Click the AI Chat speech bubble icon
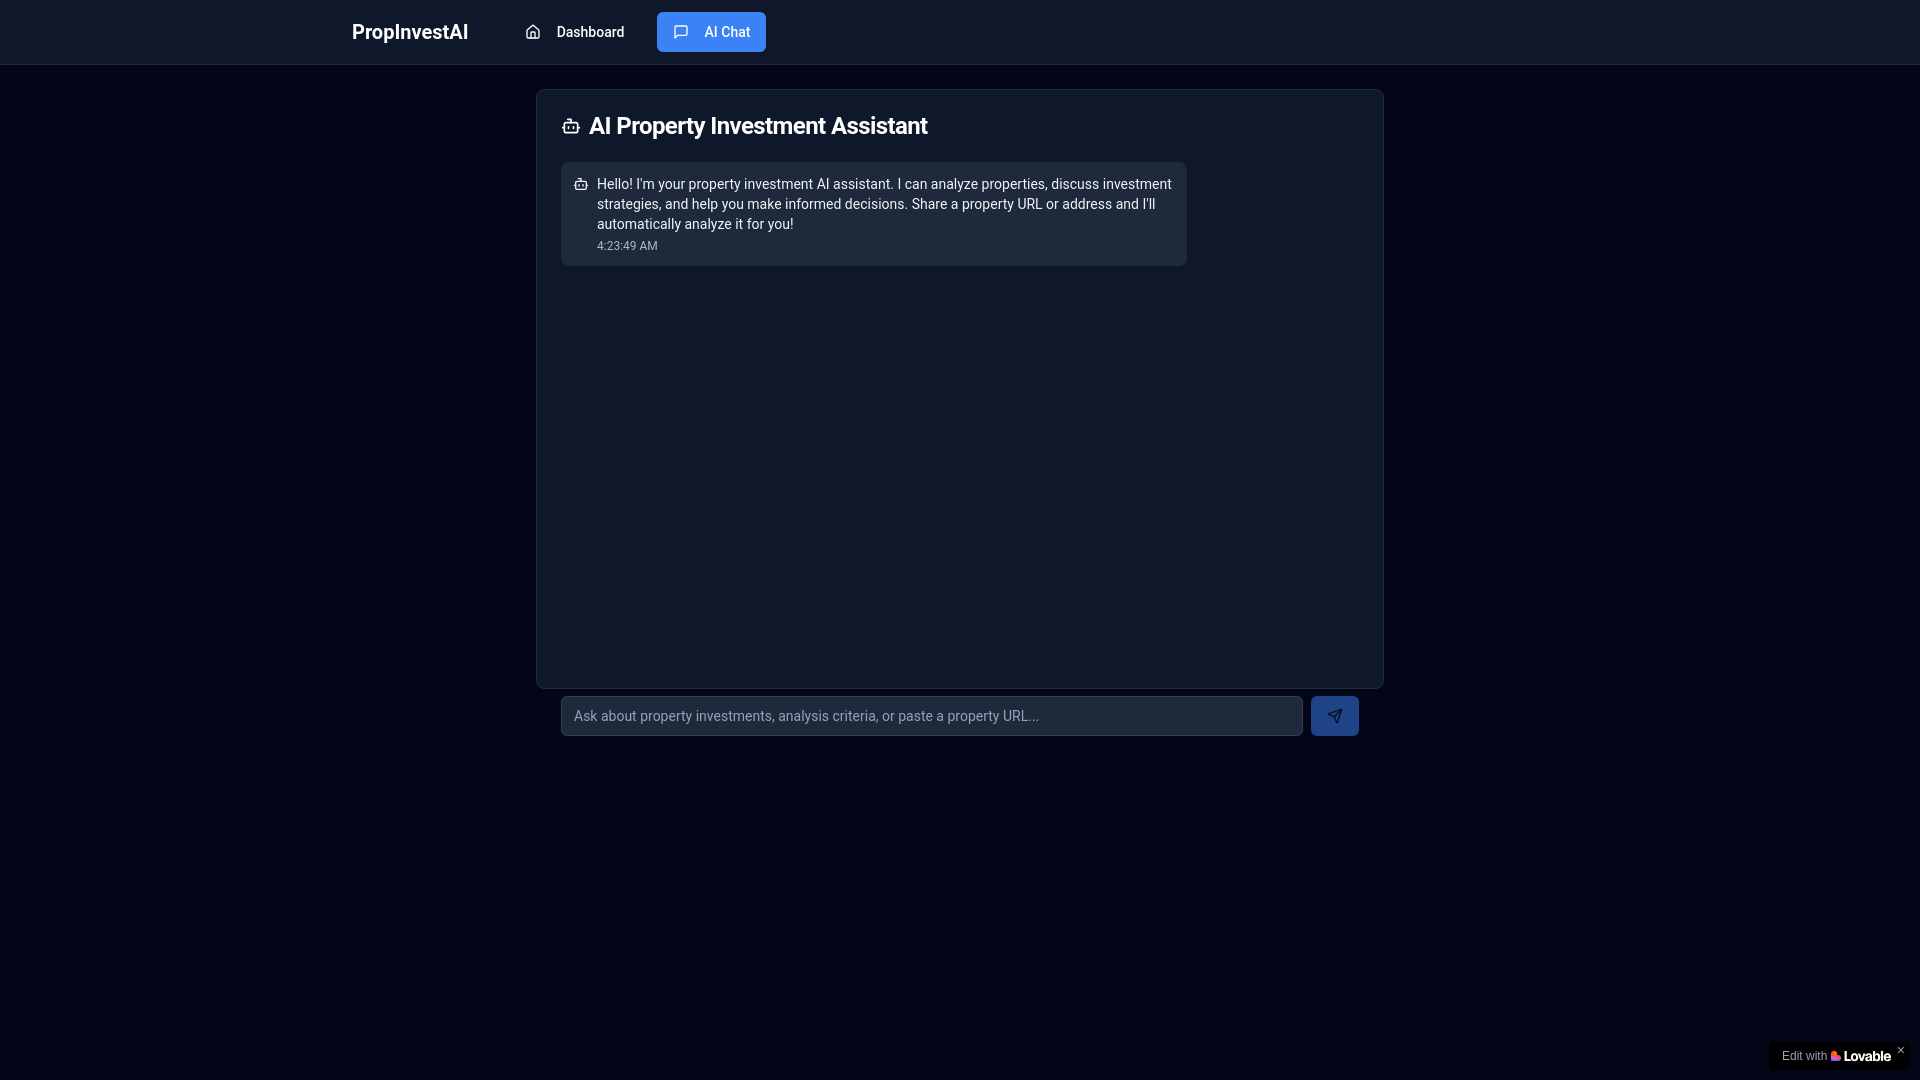1920x1080 pixels. [681, 32]
